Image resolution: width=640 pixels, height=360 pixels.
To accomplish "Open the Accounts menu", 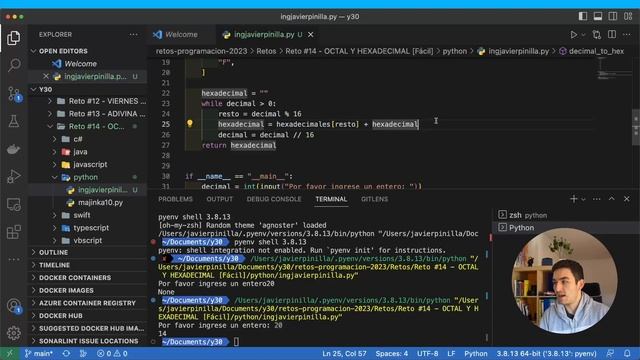I will (14, 306).
